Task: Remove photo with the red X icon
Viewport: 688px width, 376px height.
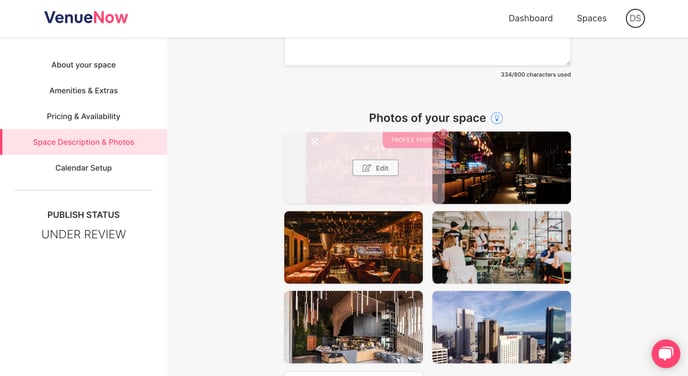Action: pos(444,133)
